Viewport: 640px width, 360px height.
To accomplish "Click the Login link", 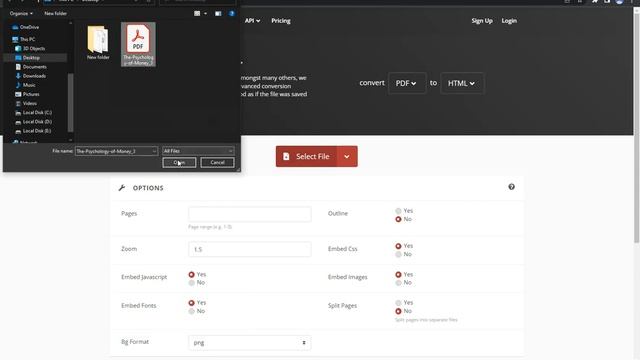I will point(509,20).
